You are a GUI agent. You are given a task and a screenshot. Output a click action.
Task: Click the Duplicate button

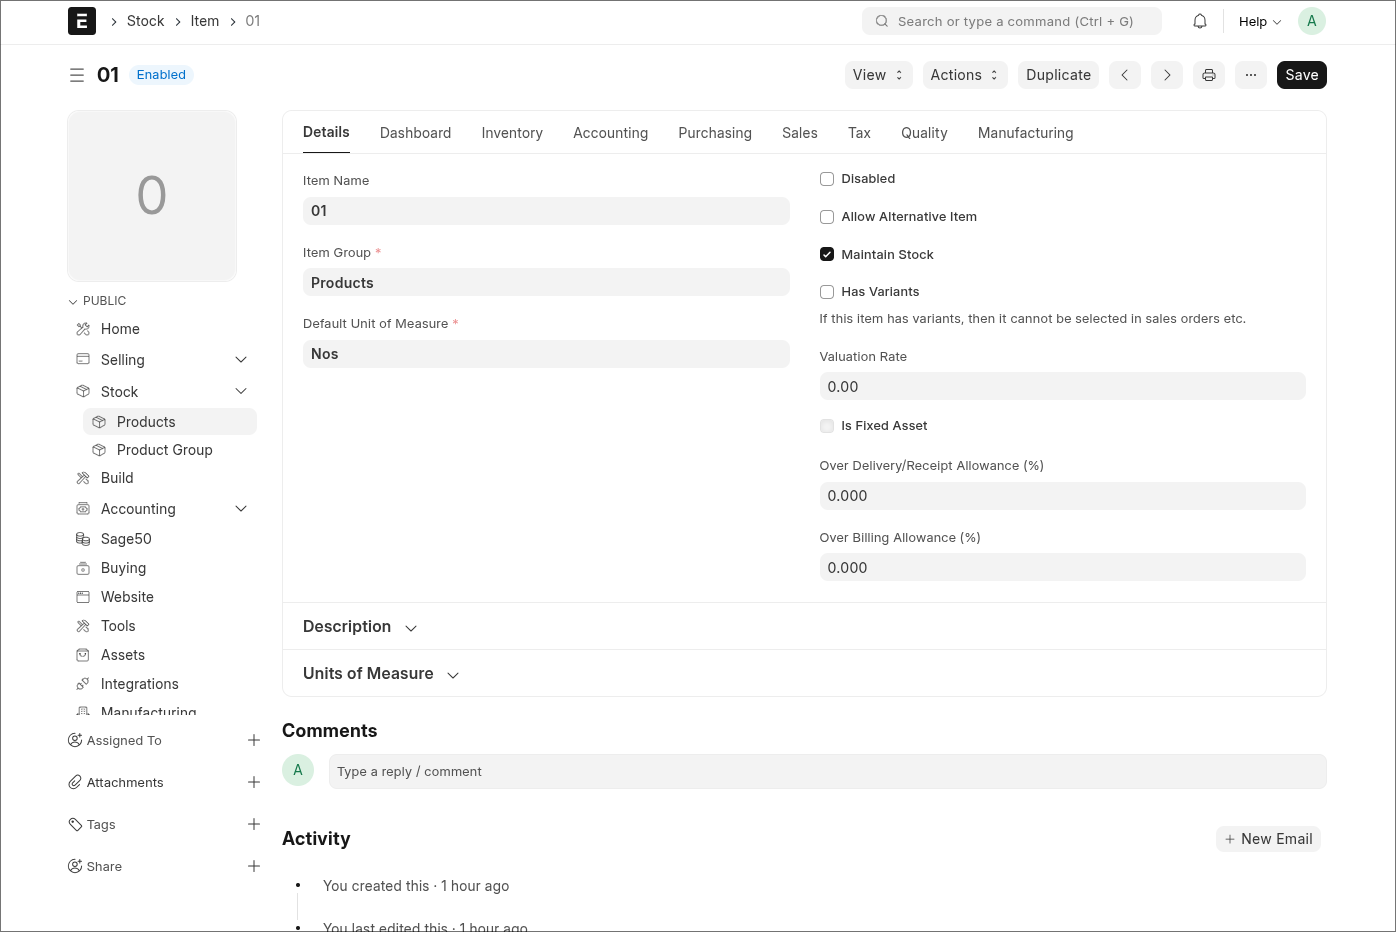tap(1058, 75)
